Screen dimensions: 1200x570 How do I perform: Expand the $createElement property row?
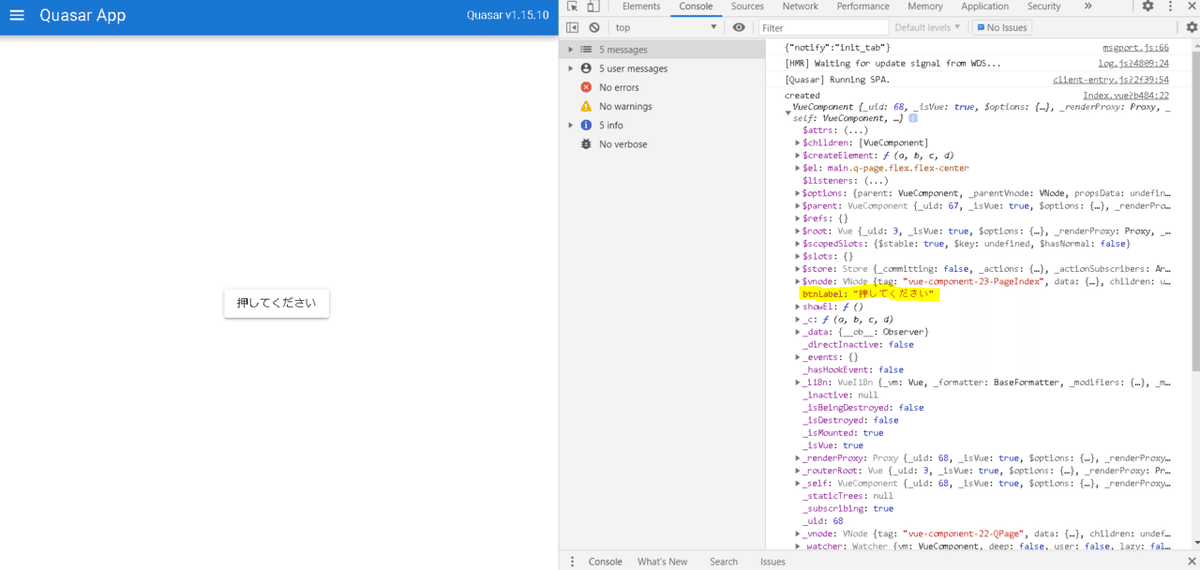click(x=798, y=155)
